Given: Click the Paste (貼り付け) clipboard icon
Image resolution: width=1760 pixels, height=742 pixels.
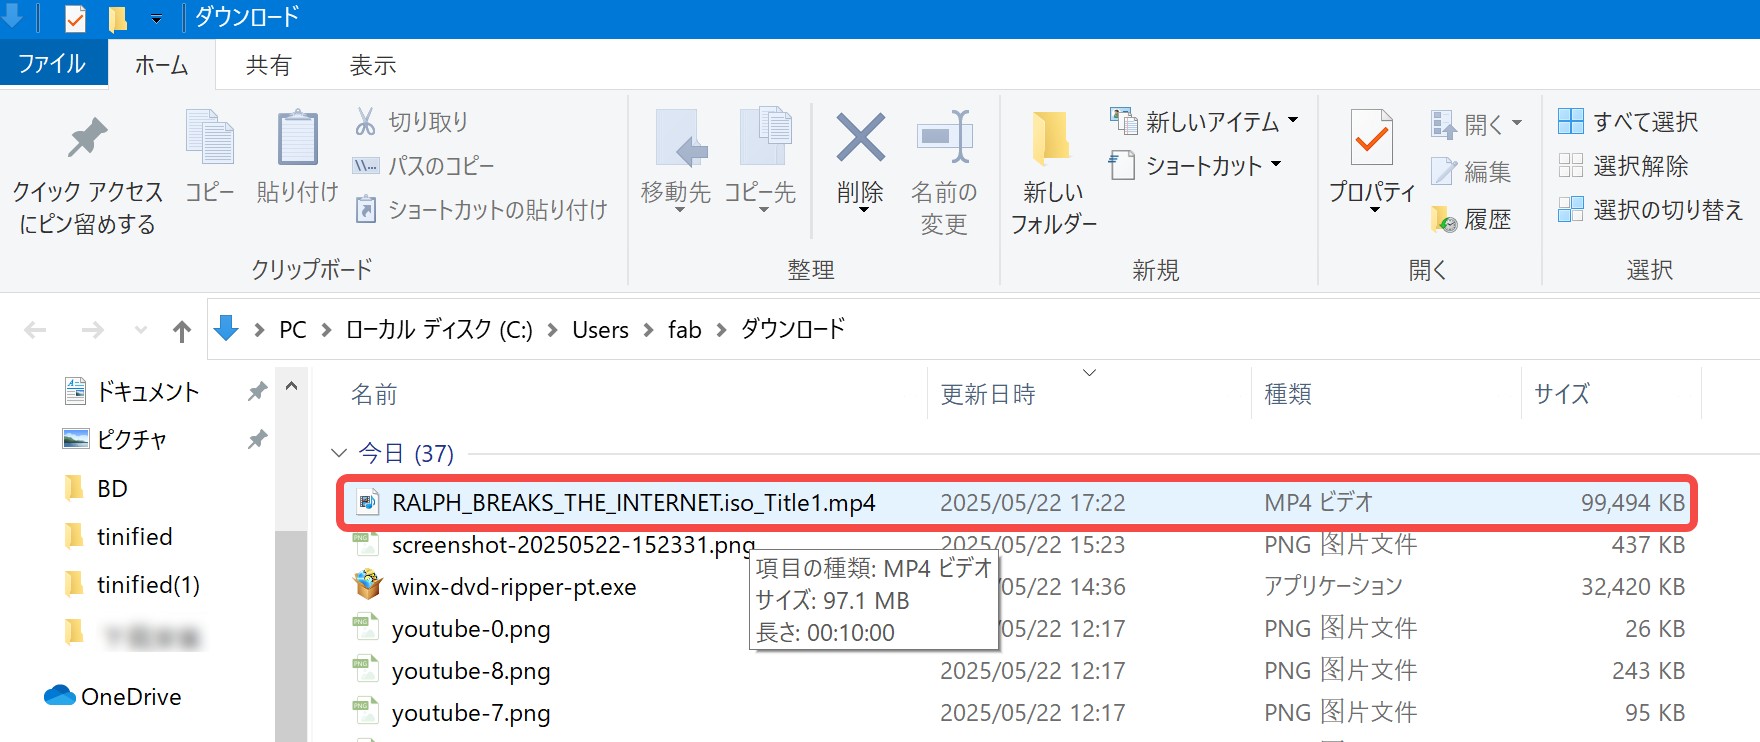Looking at the screenshot, I should 297,138.
